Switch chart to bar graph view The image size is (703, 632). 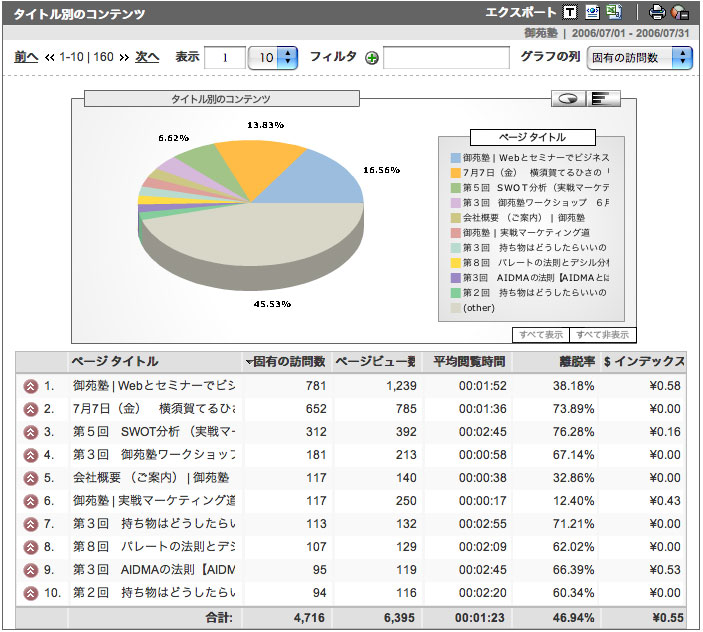(x=603, y=98)
